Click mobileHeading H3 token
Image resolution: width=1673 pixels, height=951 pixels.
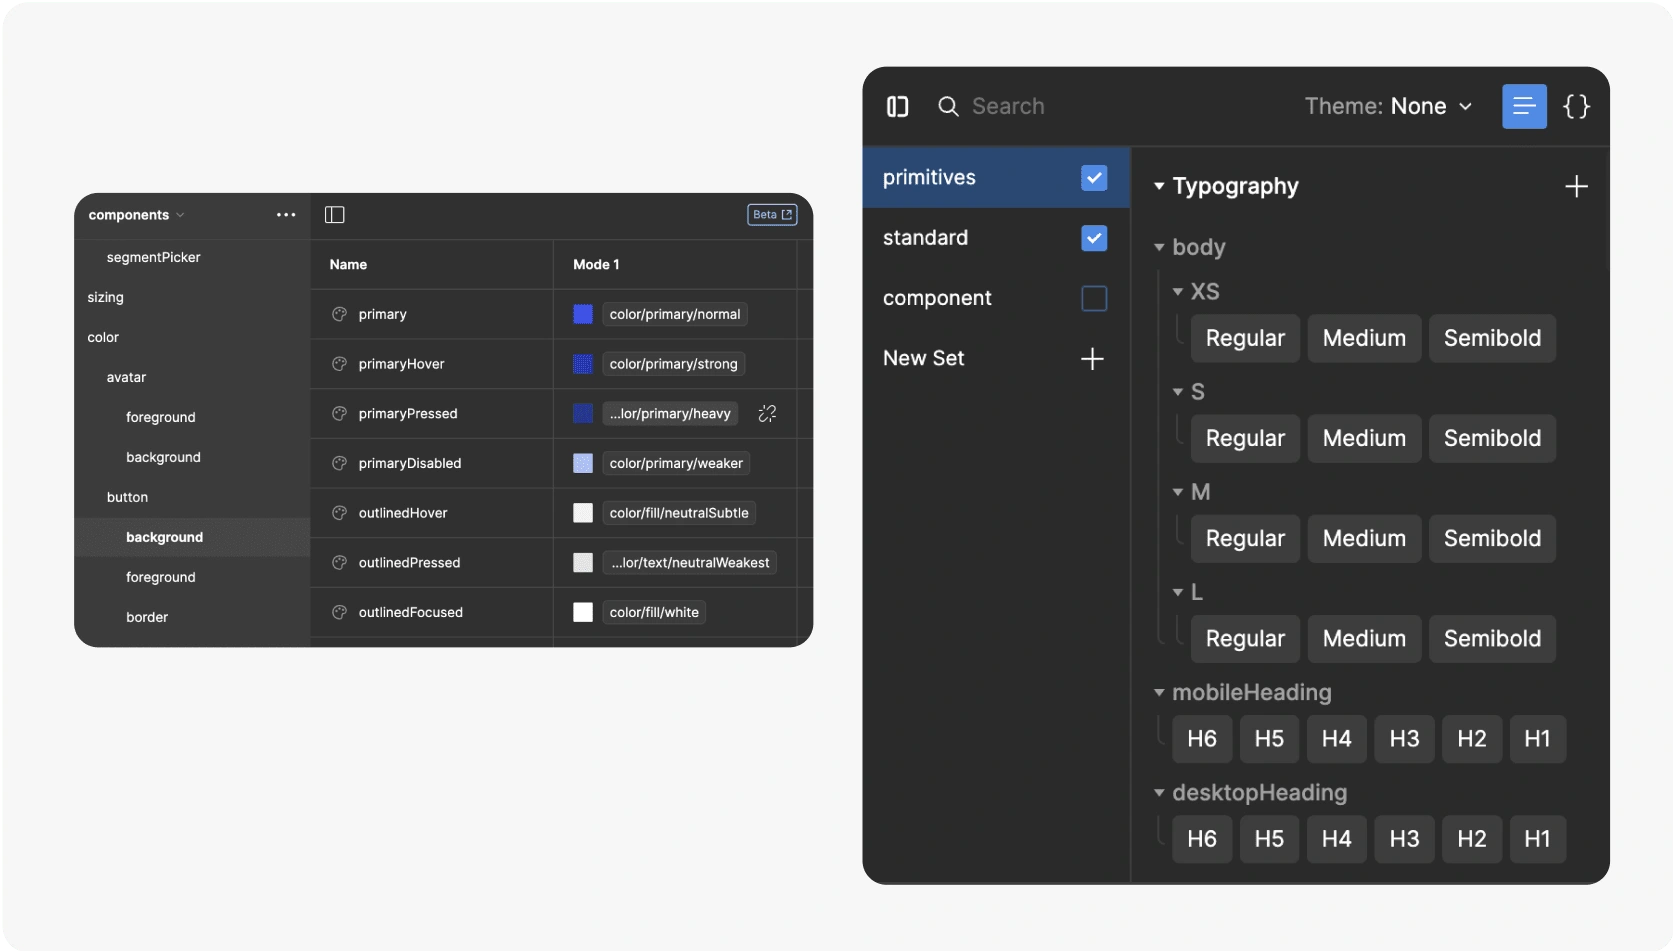(x=1404, y=739)
